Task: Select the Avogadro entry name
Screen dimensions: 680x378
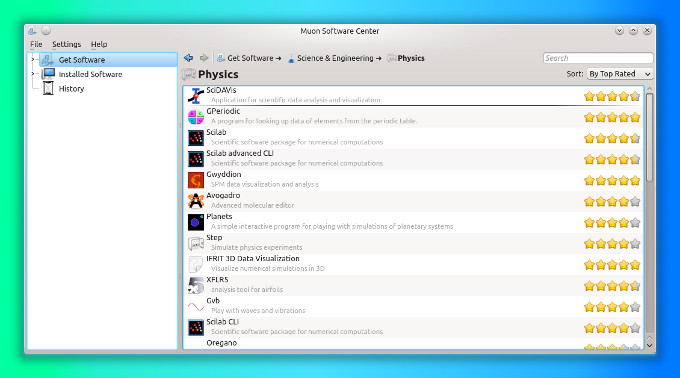Action: [x=223, y=196]
